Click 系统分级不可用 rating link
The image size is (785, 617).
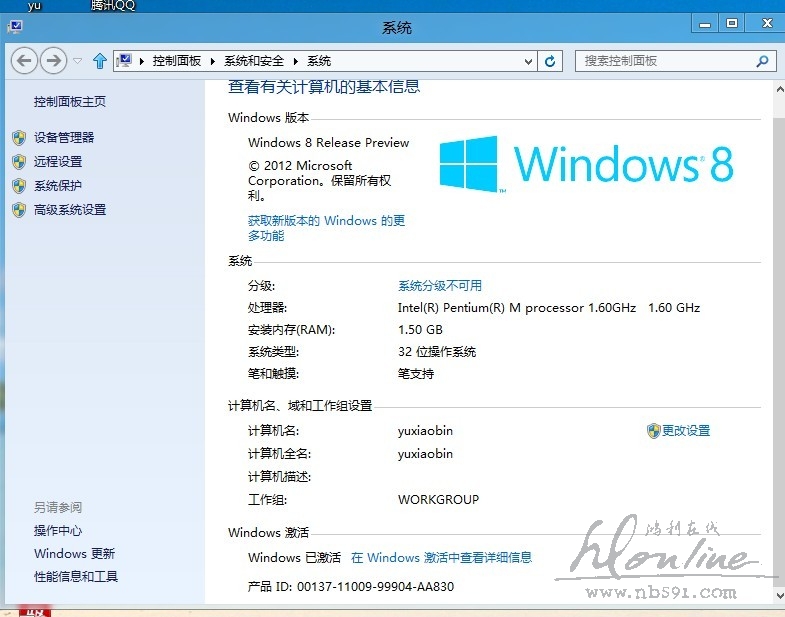pyautogui.click(x=440, y=285)
